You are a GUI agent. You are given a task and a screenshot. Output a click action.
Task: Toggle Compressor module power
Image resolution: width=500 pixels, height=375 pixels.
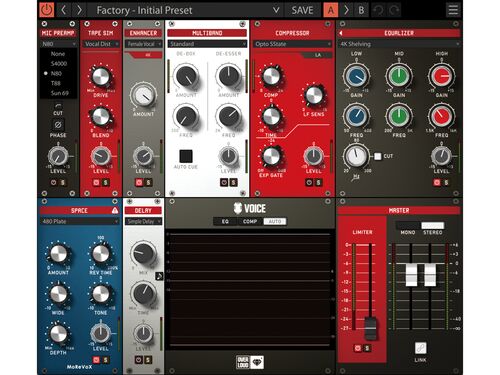click(x=309, y=182)
